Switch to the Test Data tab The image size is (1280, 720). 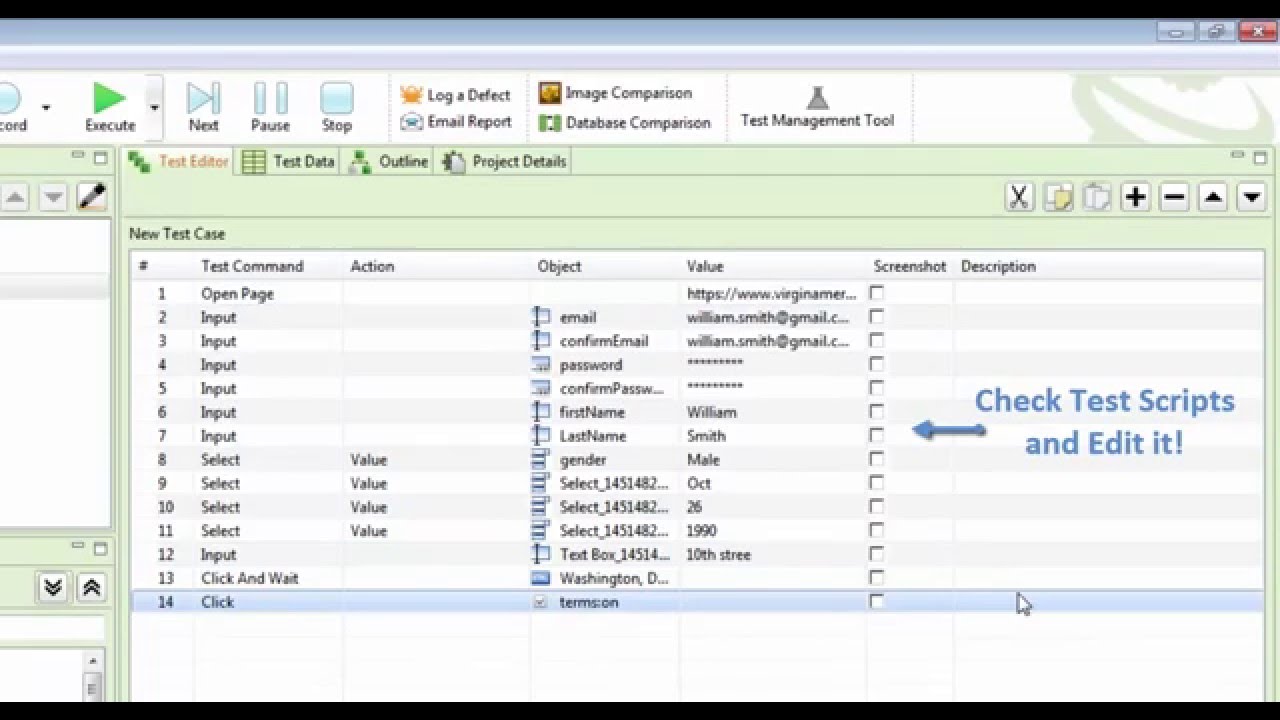[289, 162]
